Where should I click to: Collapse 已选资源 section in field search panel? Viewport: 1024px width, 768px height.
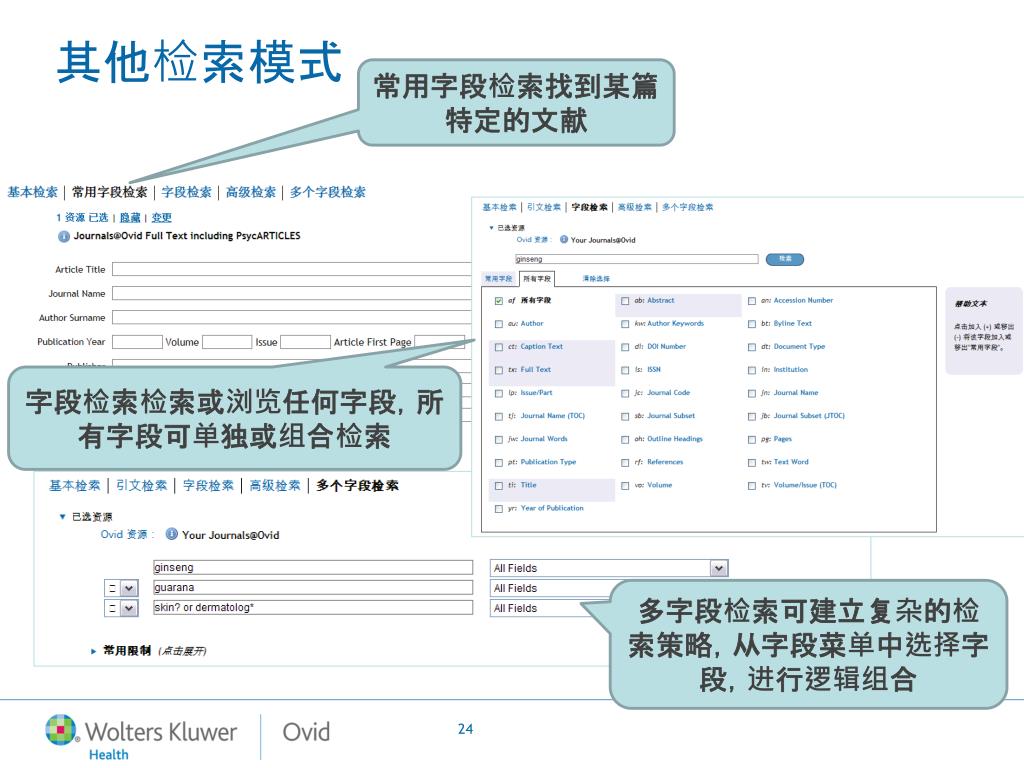click(x=491, y=227)
